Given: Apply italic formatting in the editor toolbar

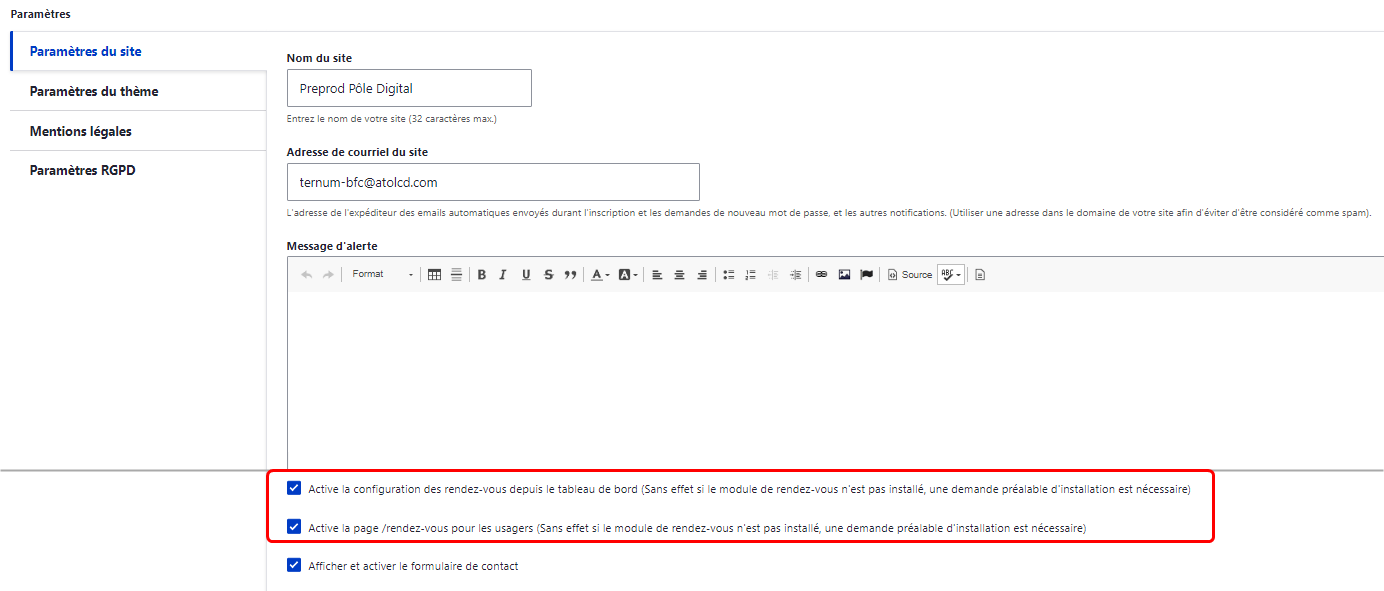Looking at the screenshot, I should click(x=503, y=275).
